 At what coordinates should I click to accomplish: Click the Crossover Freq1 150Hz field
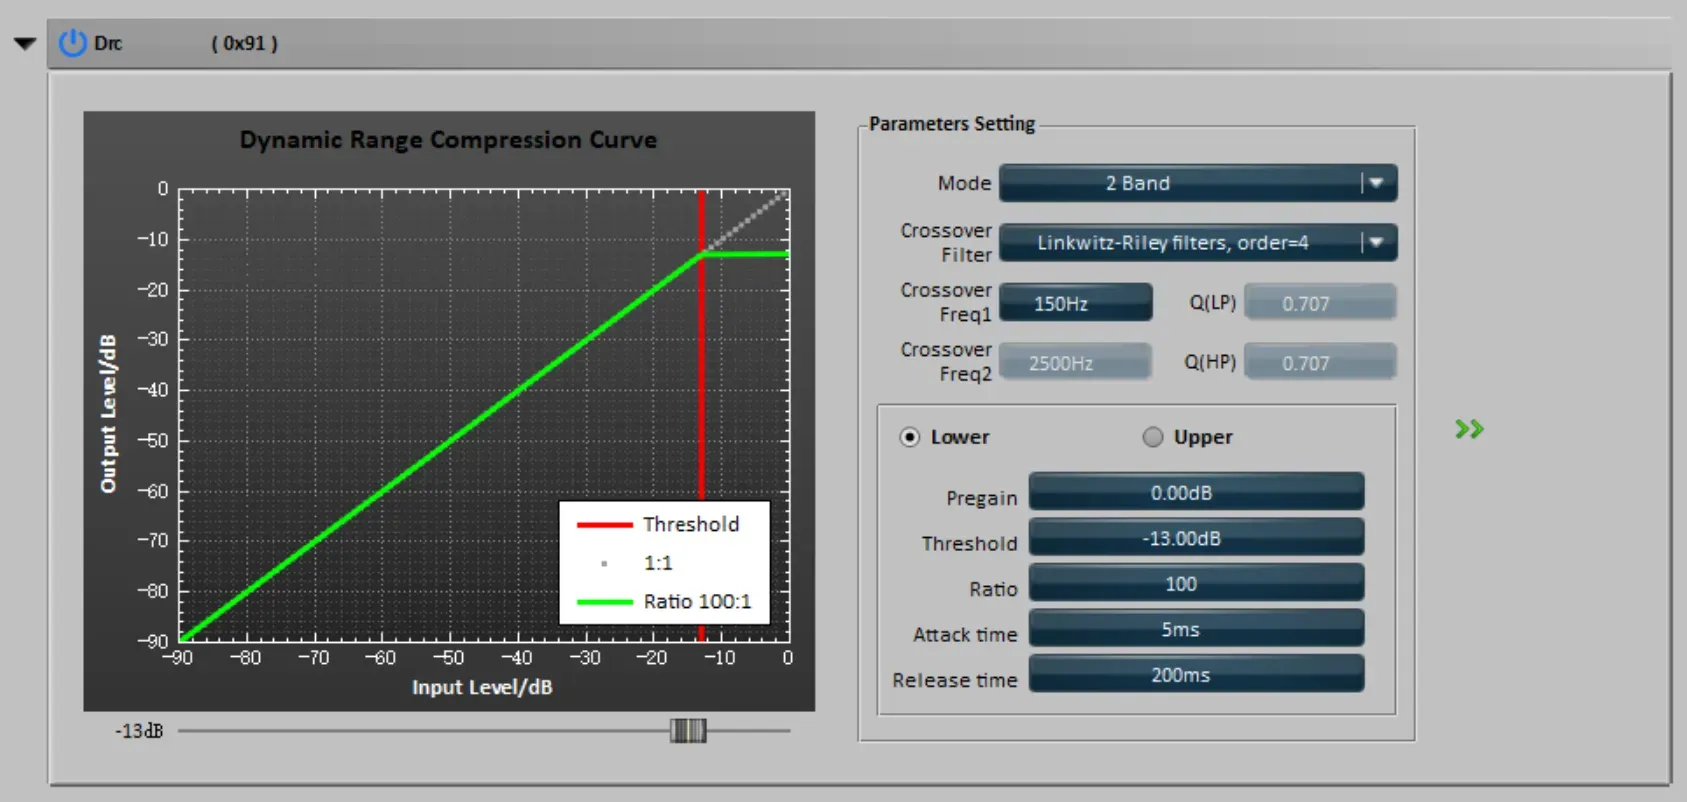[1076, 302]
